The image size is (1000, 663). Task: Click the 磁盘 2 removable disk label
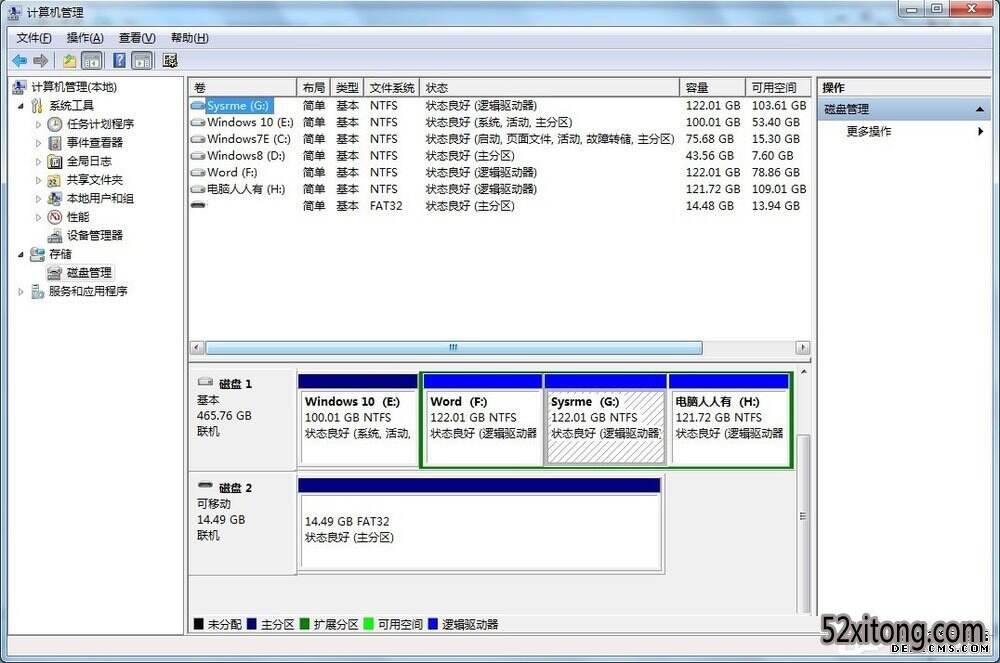click(x=243, y=523)
